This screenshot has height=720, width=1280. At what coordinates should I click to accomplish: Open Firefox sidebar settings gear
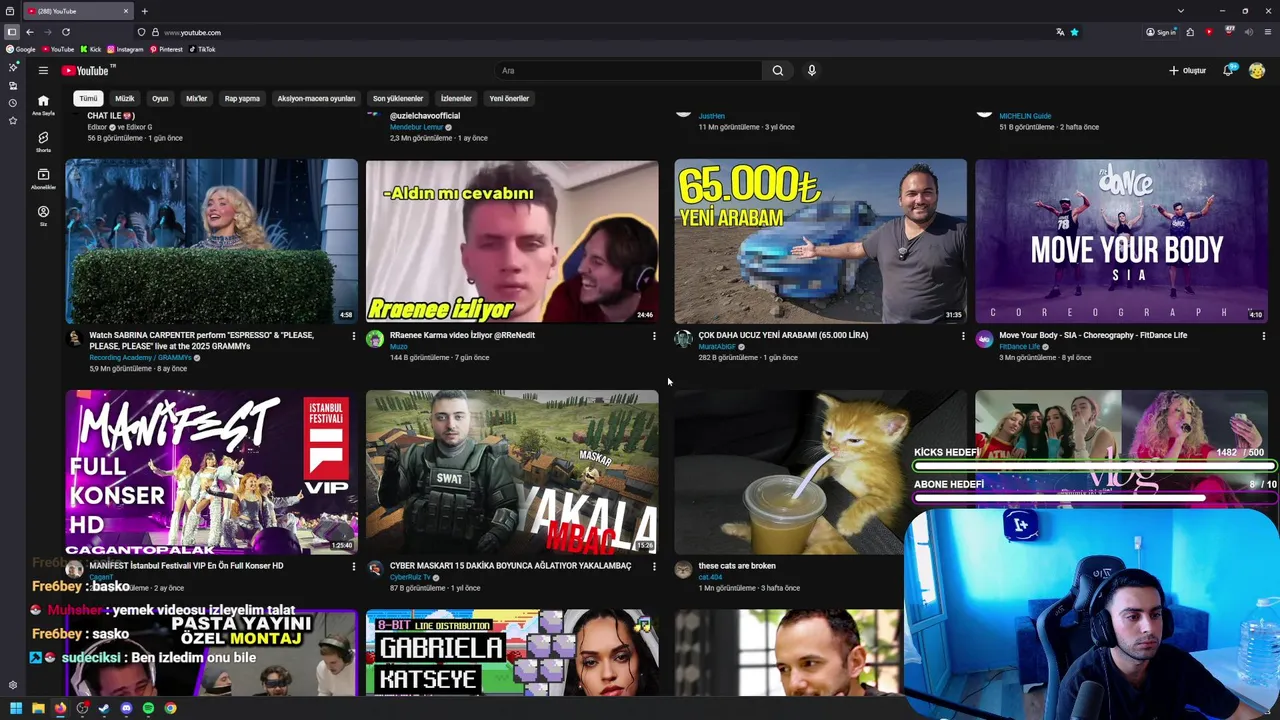click(12, 685)
